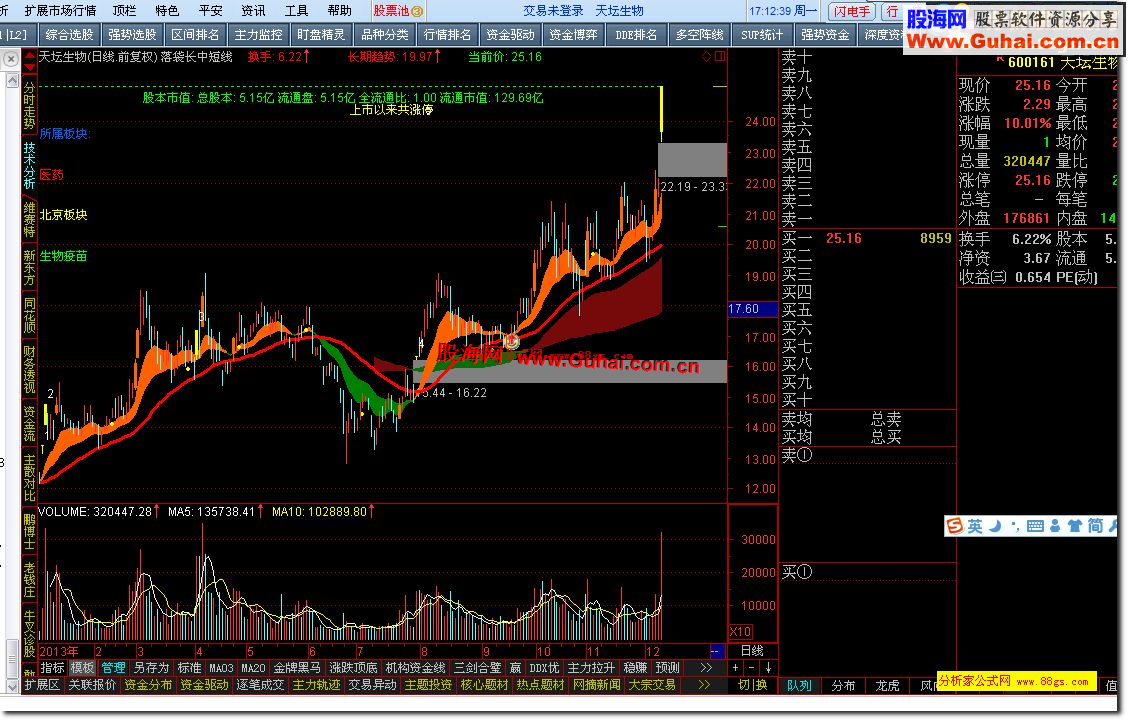Toggle Sogou 简 simplified Chinese mode
Viewport: 1128px width, 720px height.
[x=1095, y=526]
